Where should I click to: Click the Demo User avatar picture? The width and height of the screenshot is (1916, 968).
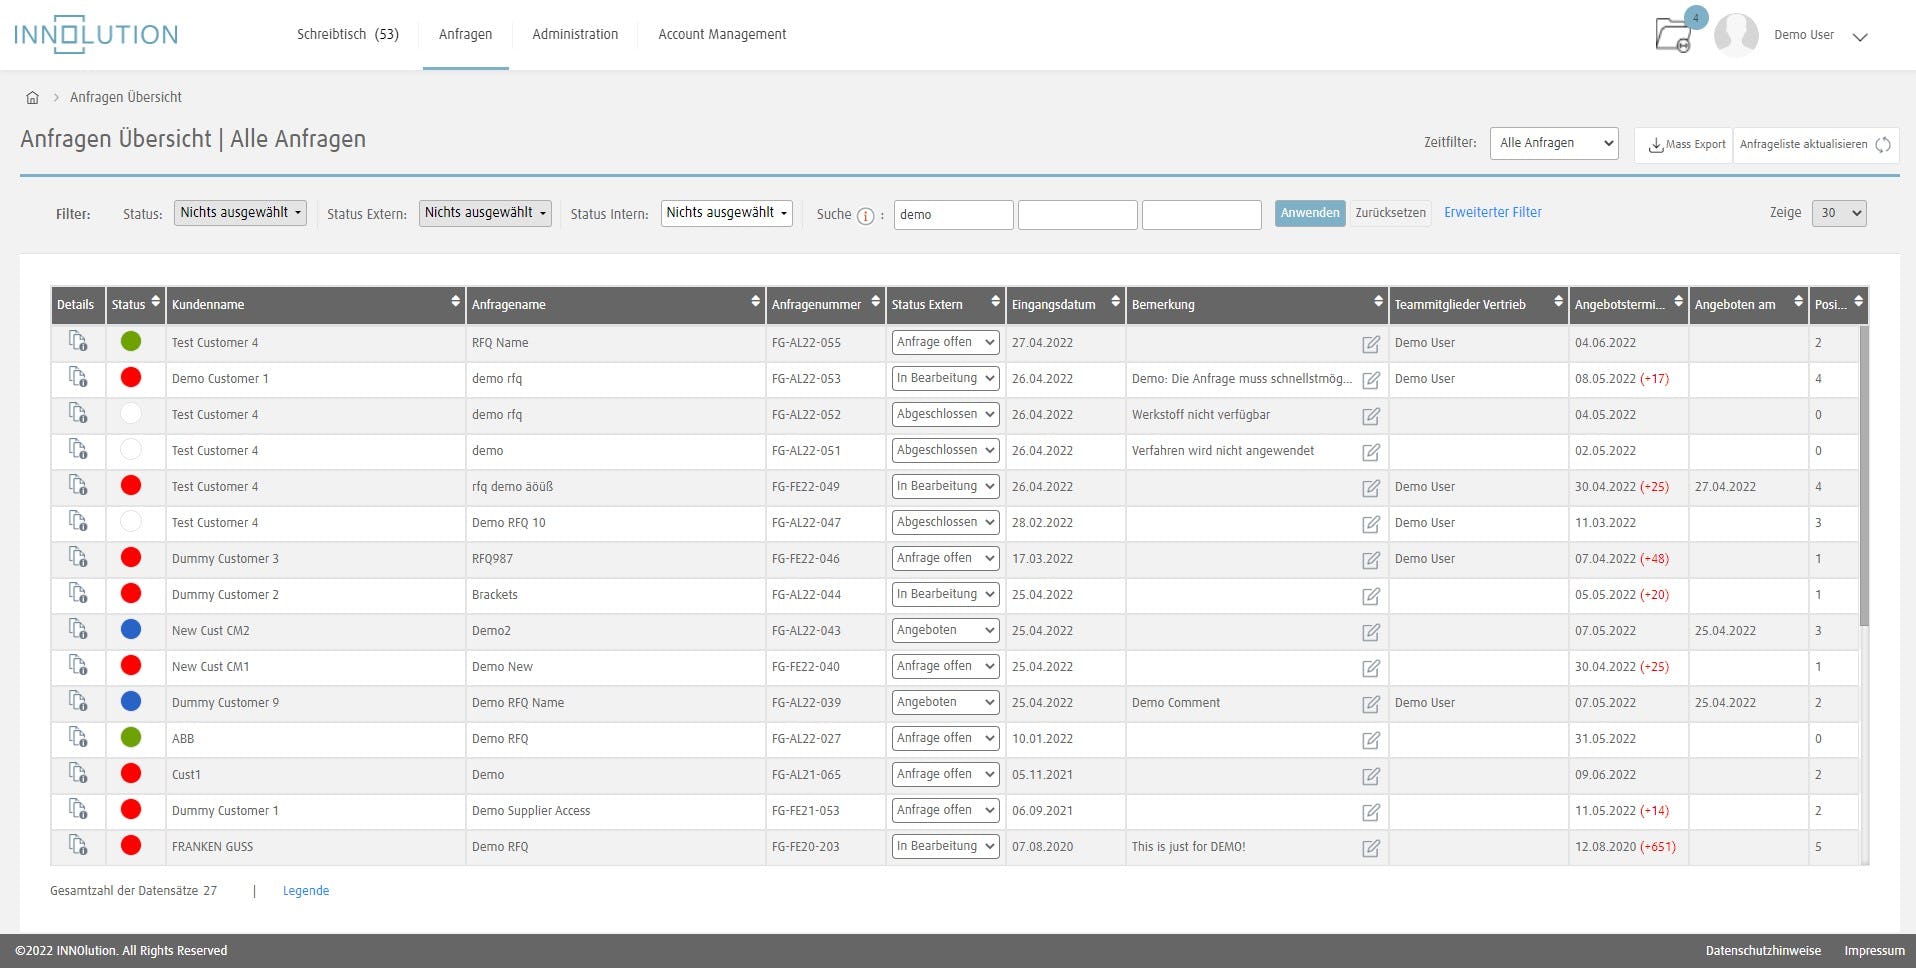pos(1736,34)
